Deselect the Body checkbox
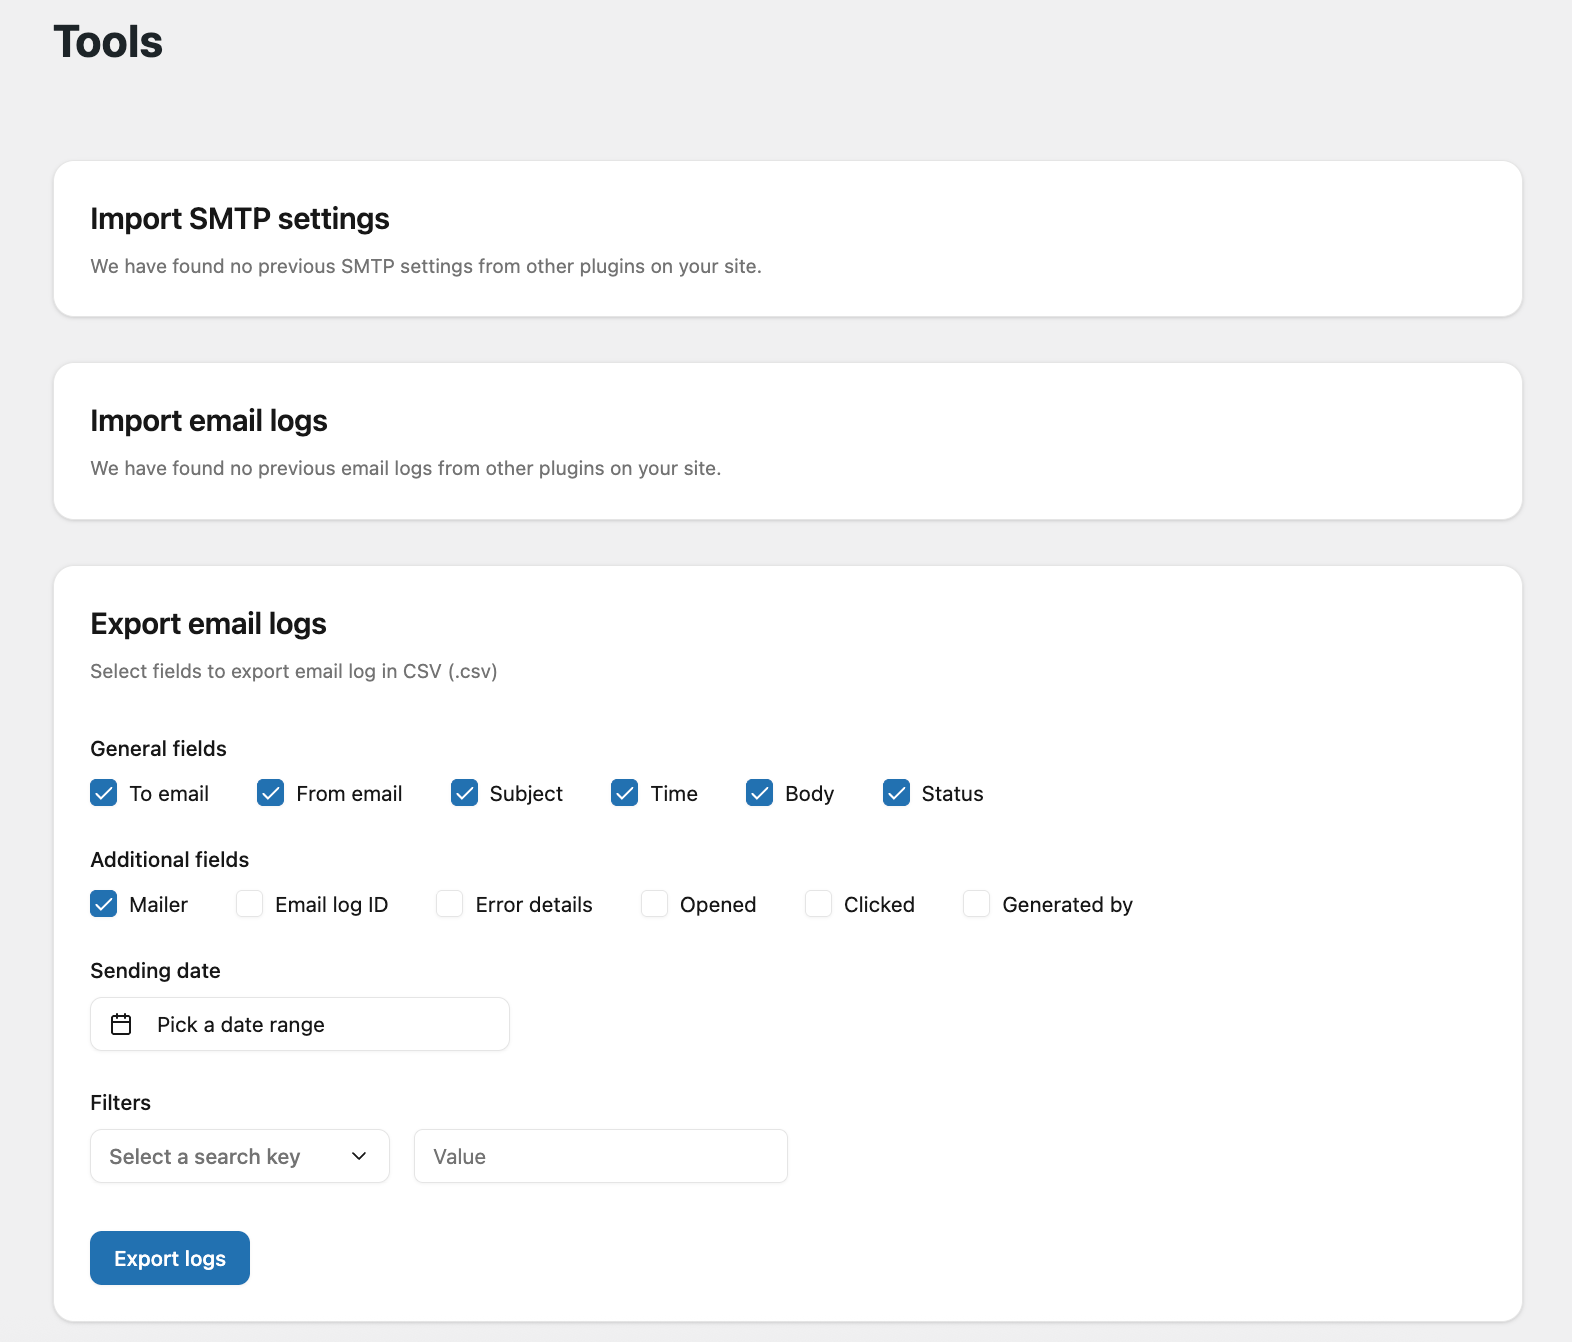The width and height of the screenshot is (1572, 1342). pyautogui.click(x=760, y=793)
